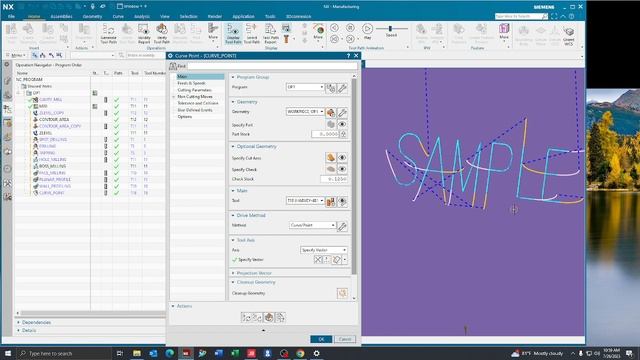The width and height of the screenshot is (640, 360).
Task: Open the Verify Tool Path ribbon icon
Action: [x=162, y=33]
